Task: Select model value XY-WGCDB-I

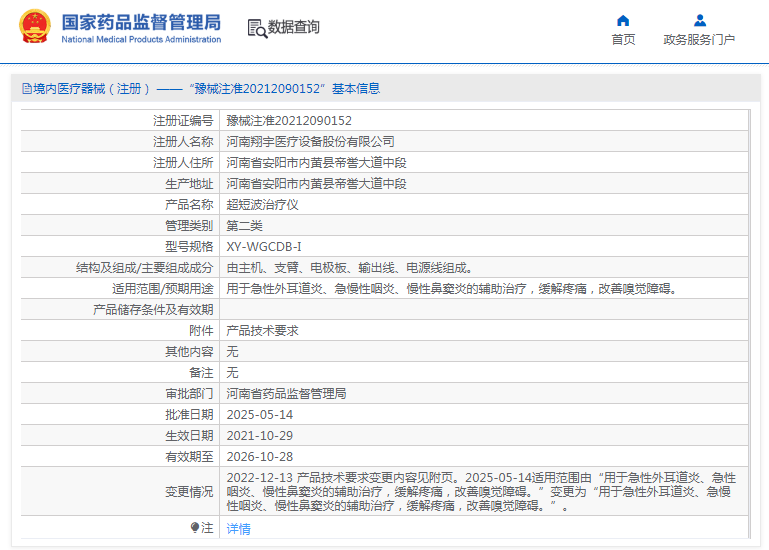Action: (264, 247)
